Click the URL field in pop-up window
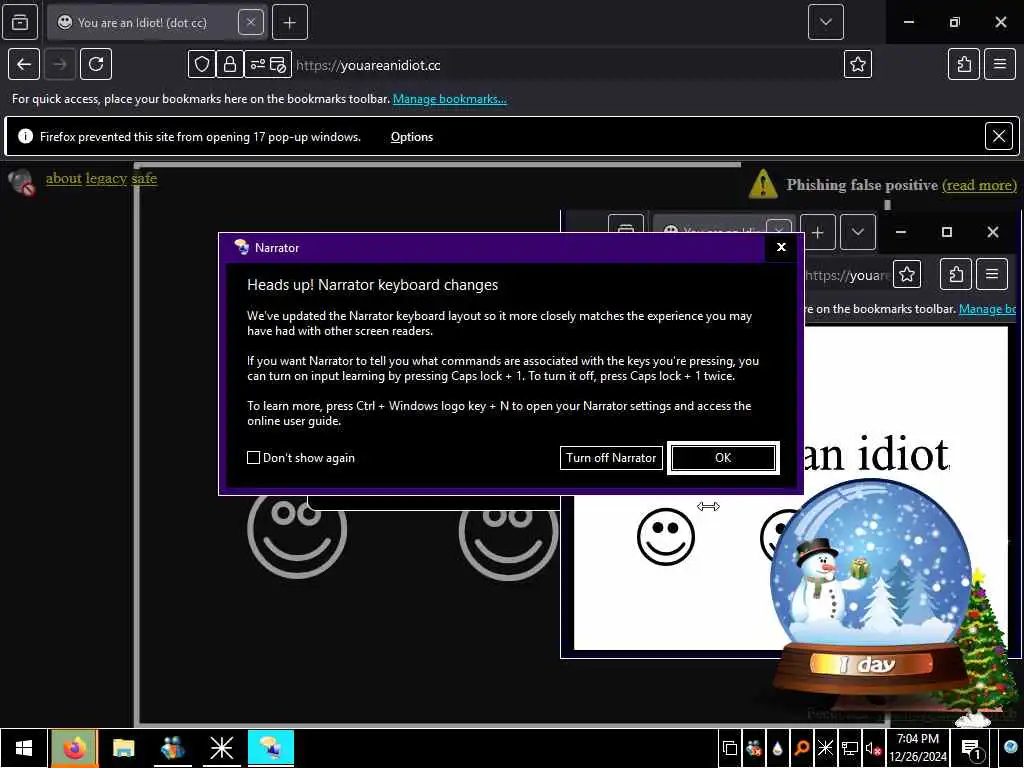 coord(846,276)
